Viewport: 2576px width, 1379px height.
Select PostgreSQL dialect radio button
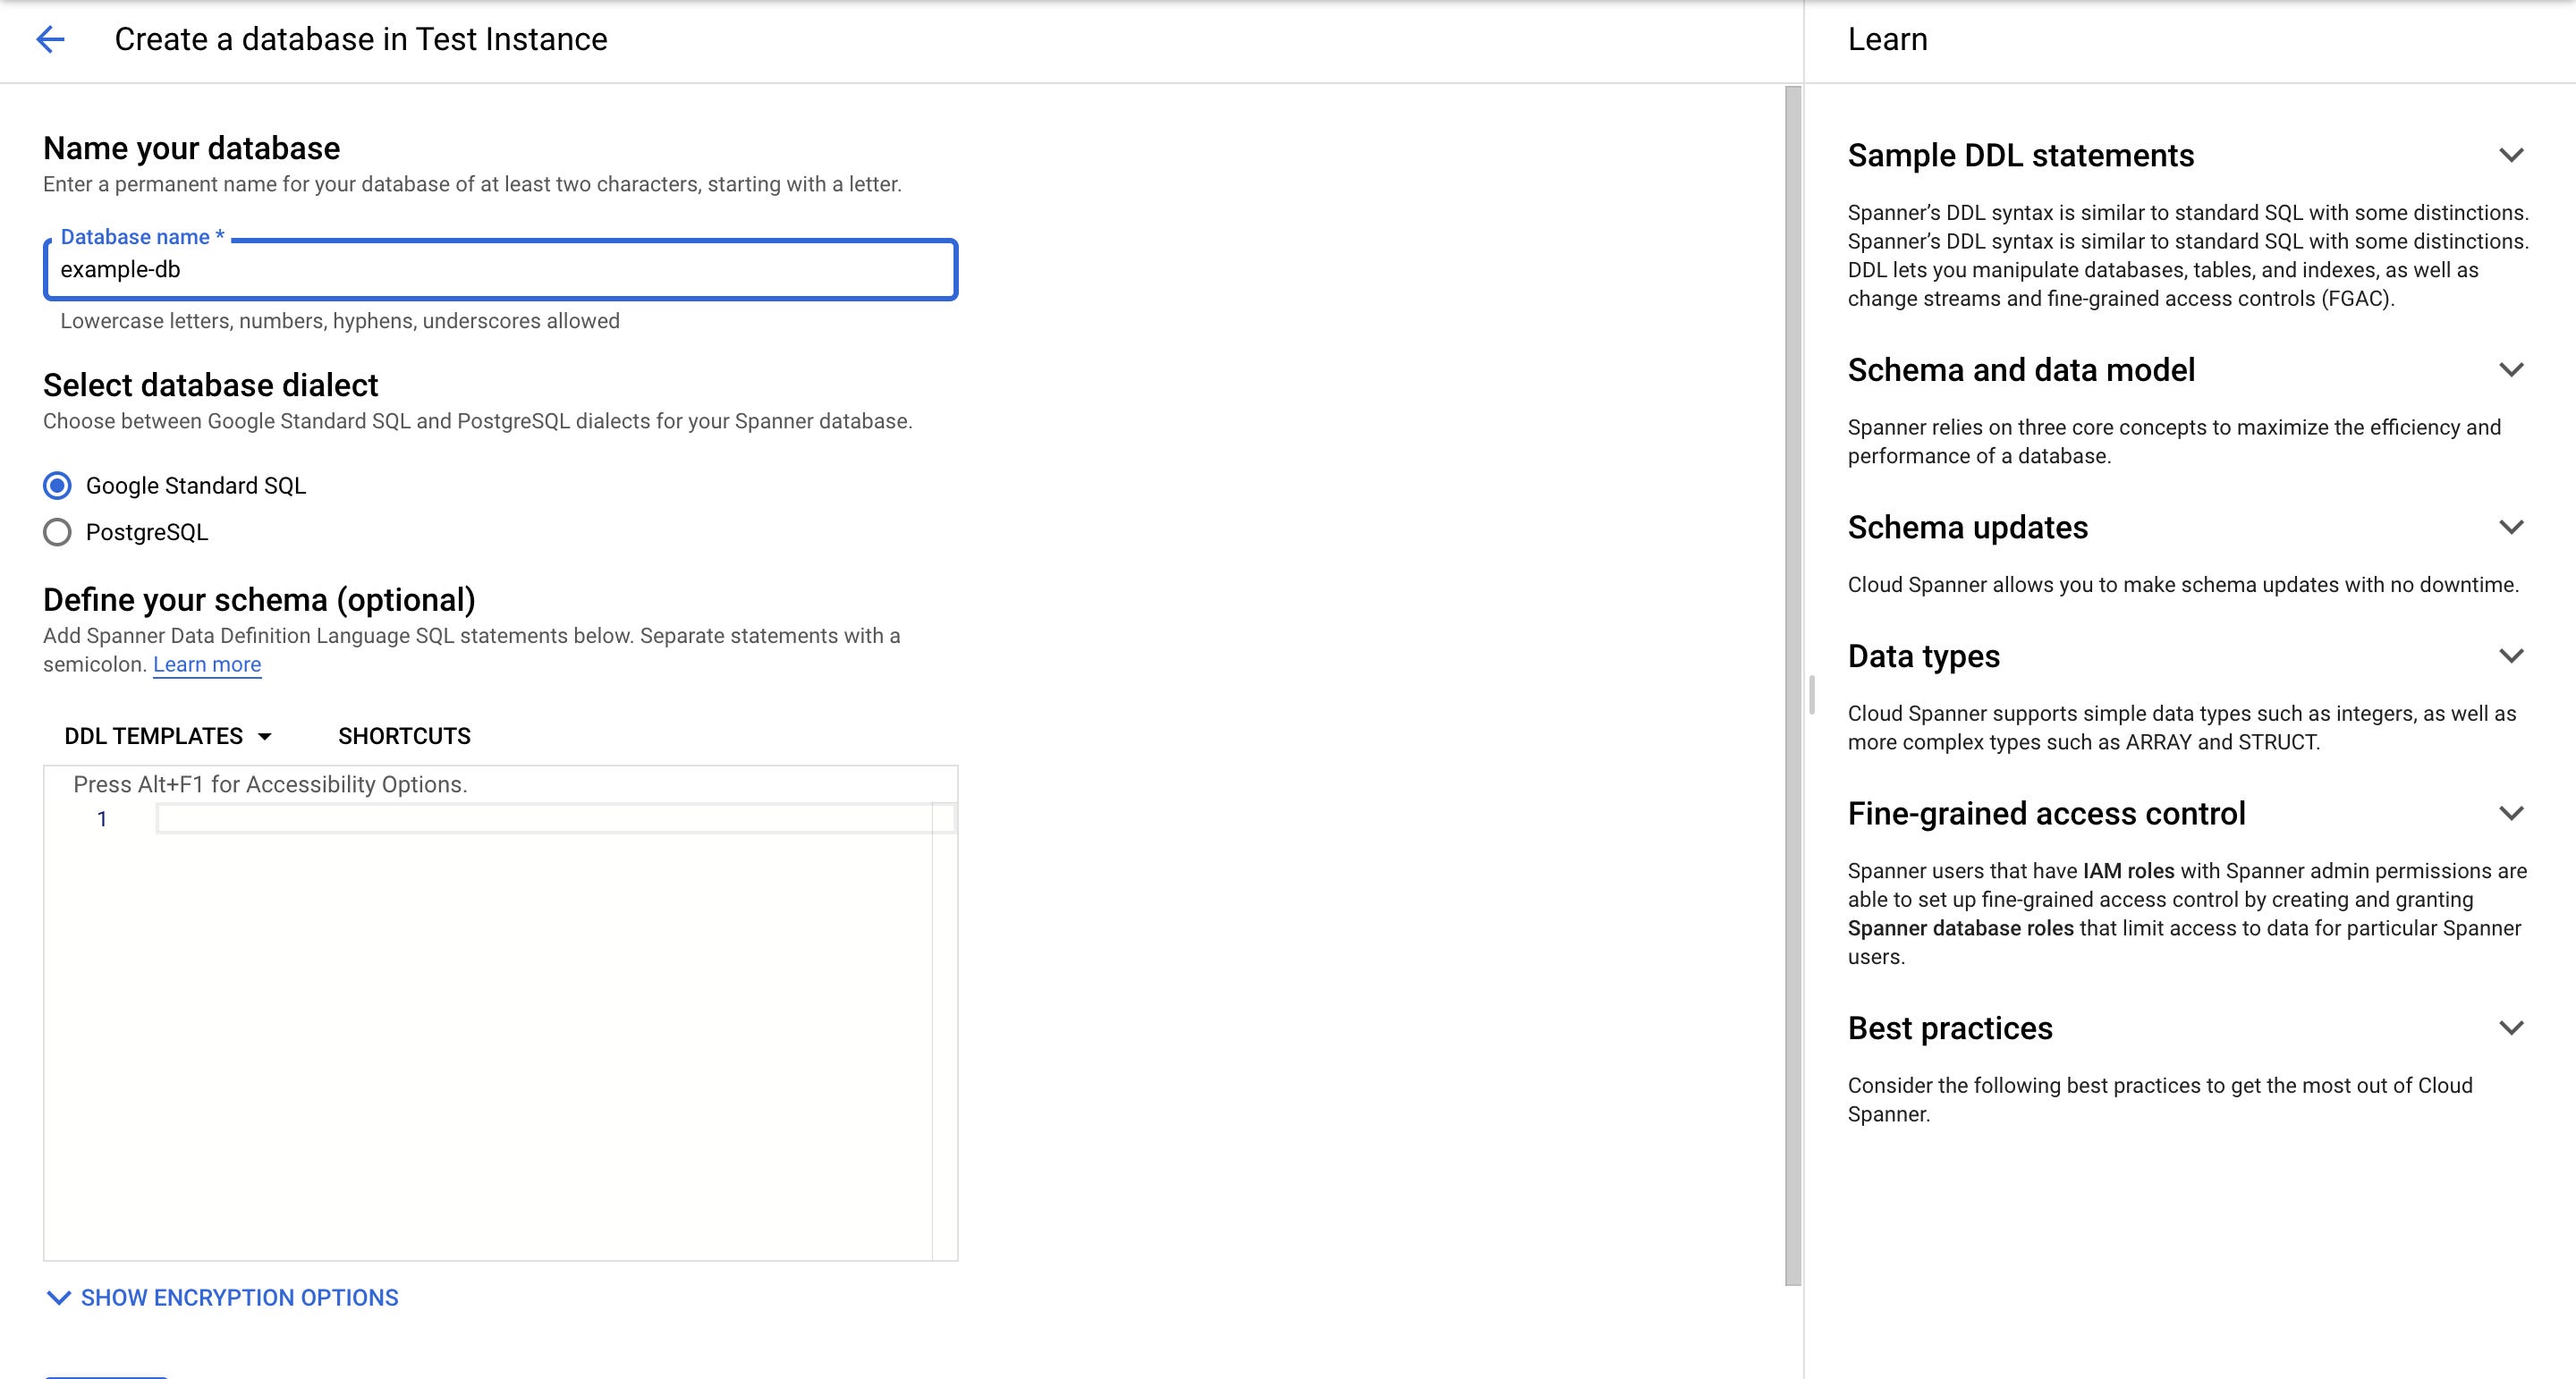point(58,532)
